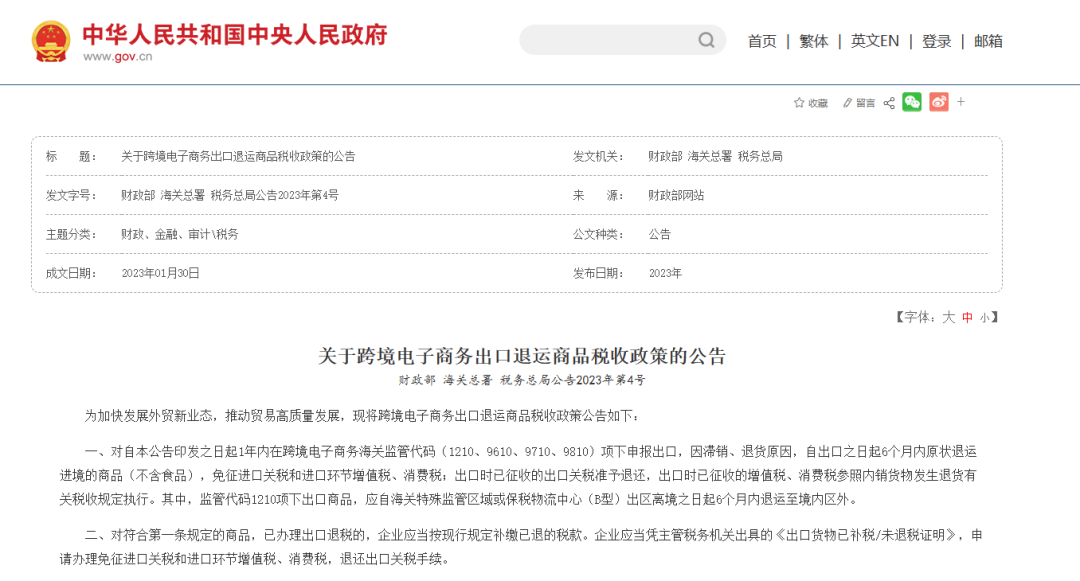This screenshot has width=1080, height=581.
Task: Click the 收藏 label text
Action: click(818, 103)
